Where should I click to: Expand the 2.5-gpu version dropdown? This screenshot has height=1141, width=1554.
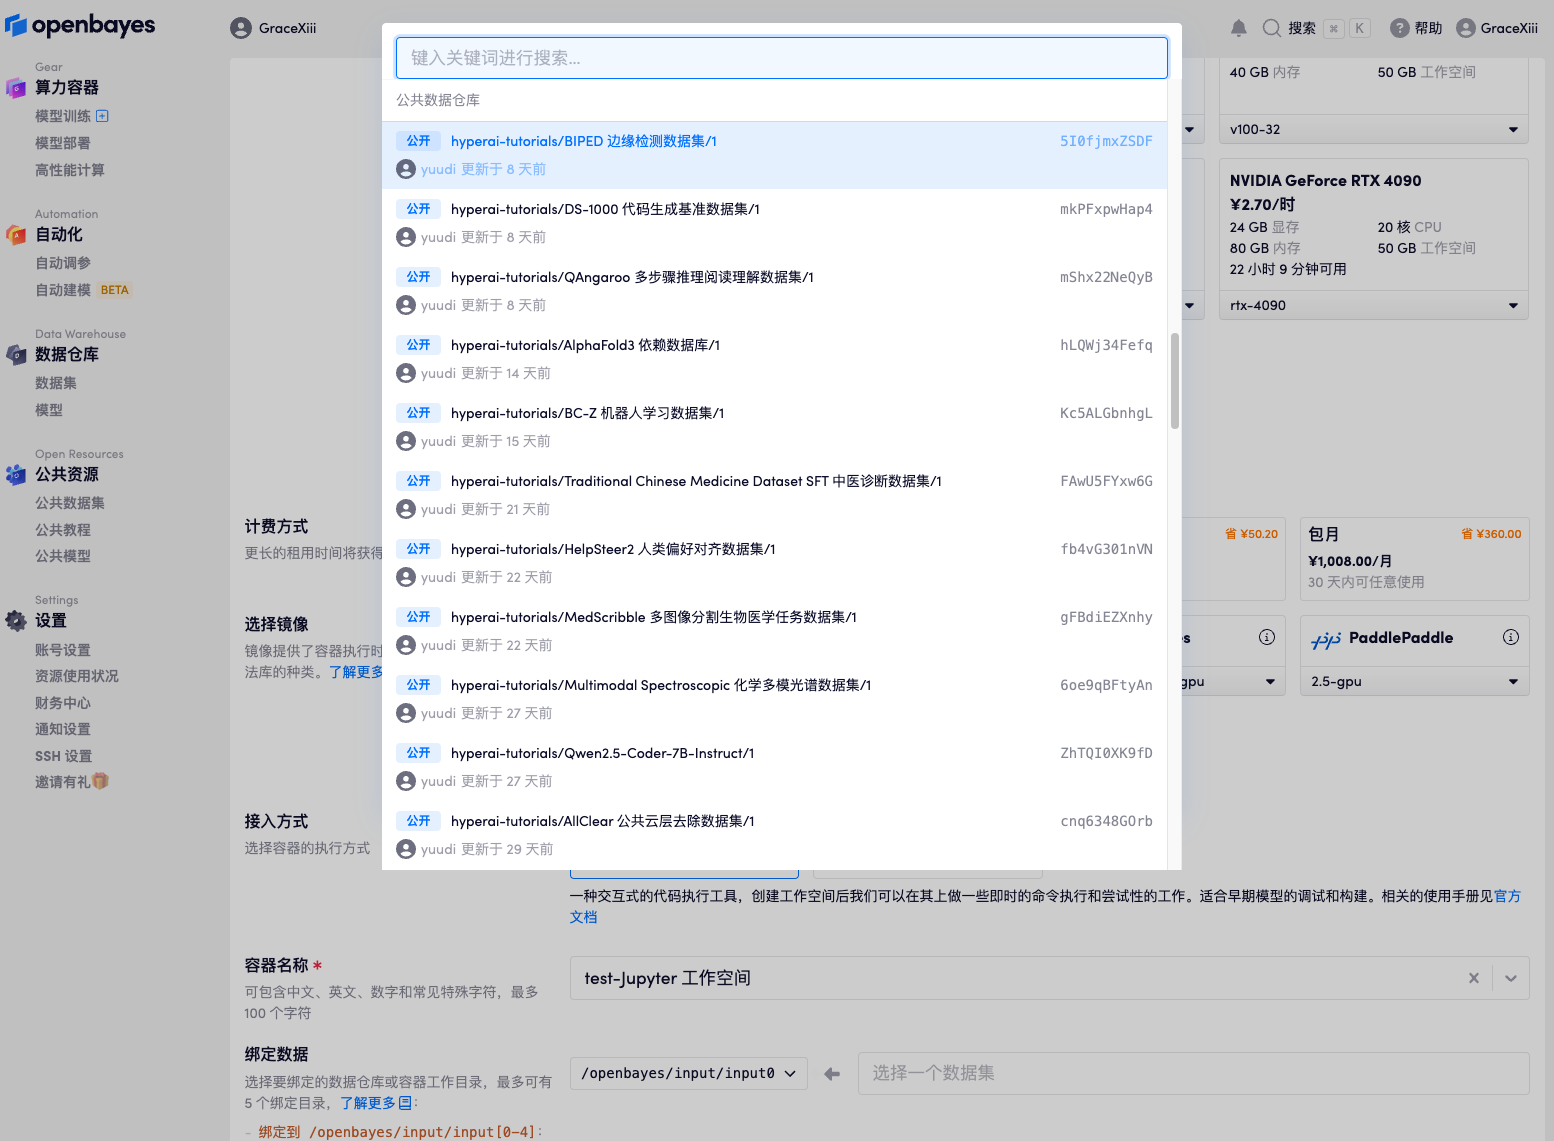click(x=1413, y=682)
